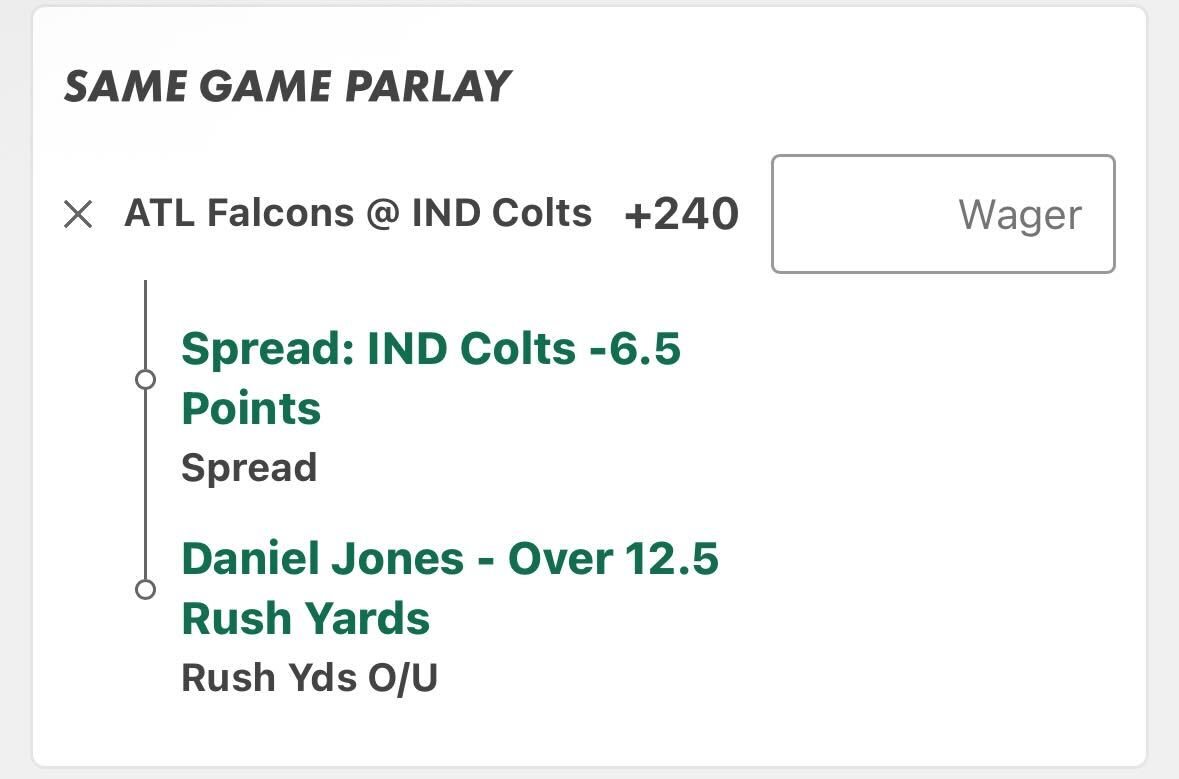Click the gray Spread market label
1179x779 pixels.
tap(249, 468)
